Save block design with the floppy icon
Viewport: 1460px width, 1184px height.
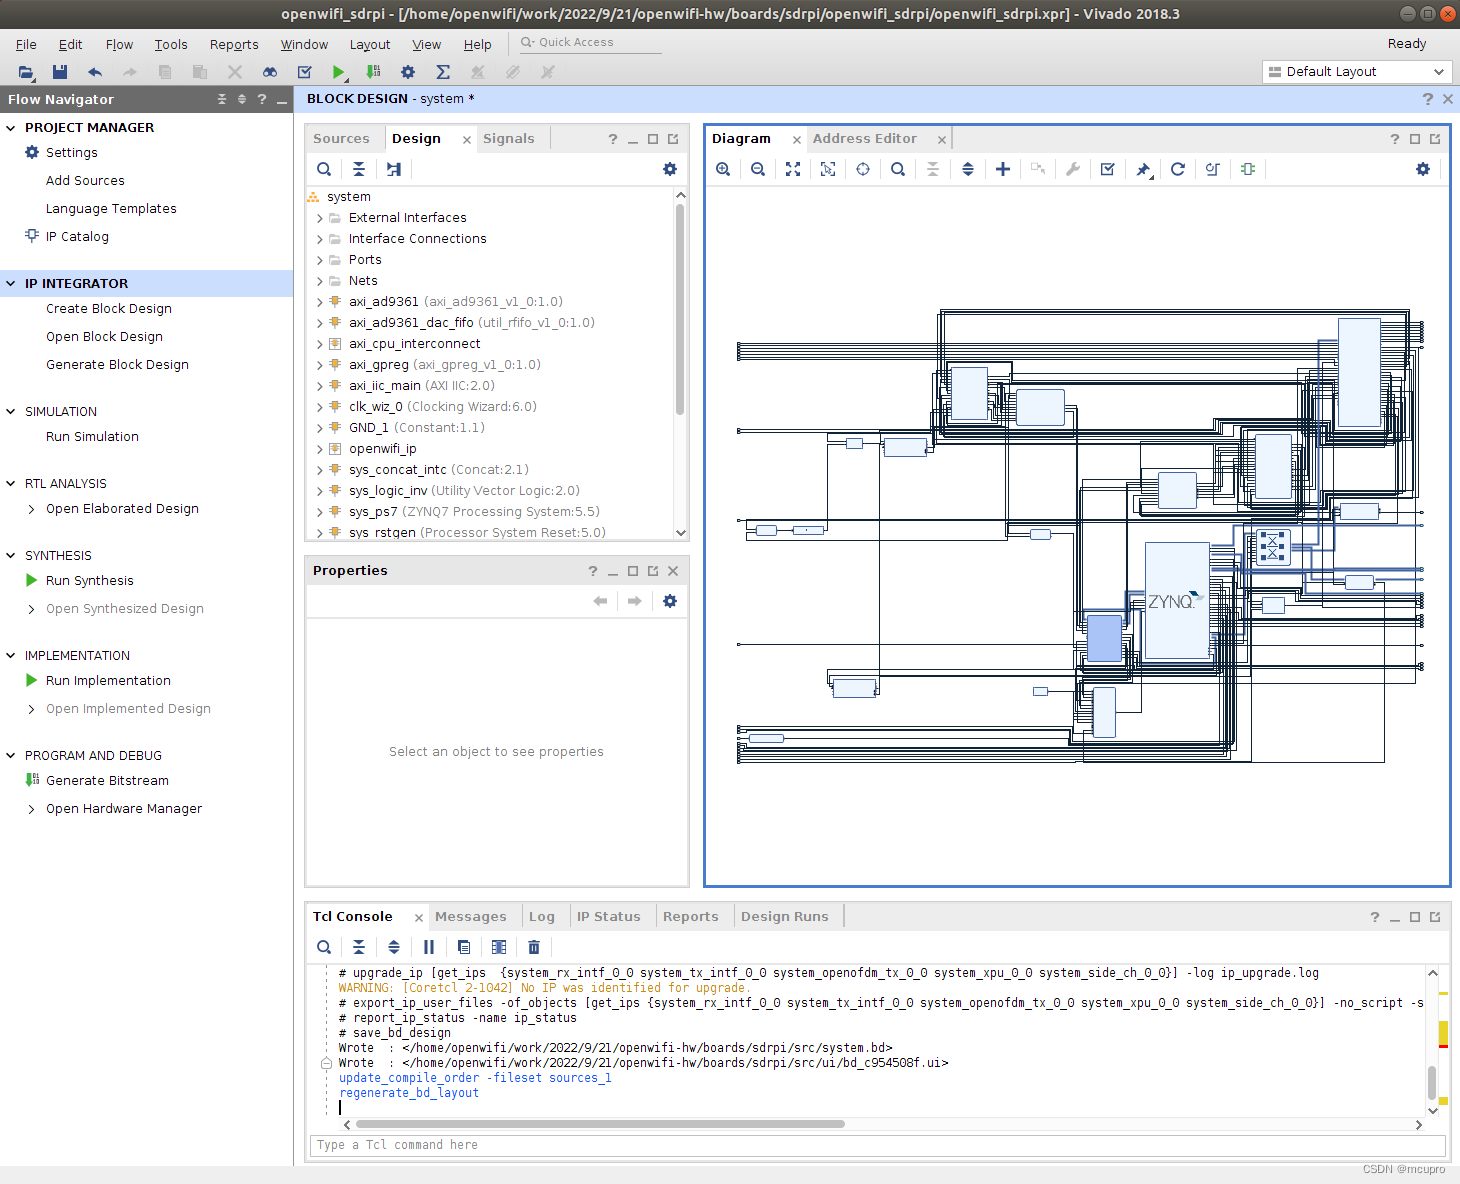tap(60, 72)
